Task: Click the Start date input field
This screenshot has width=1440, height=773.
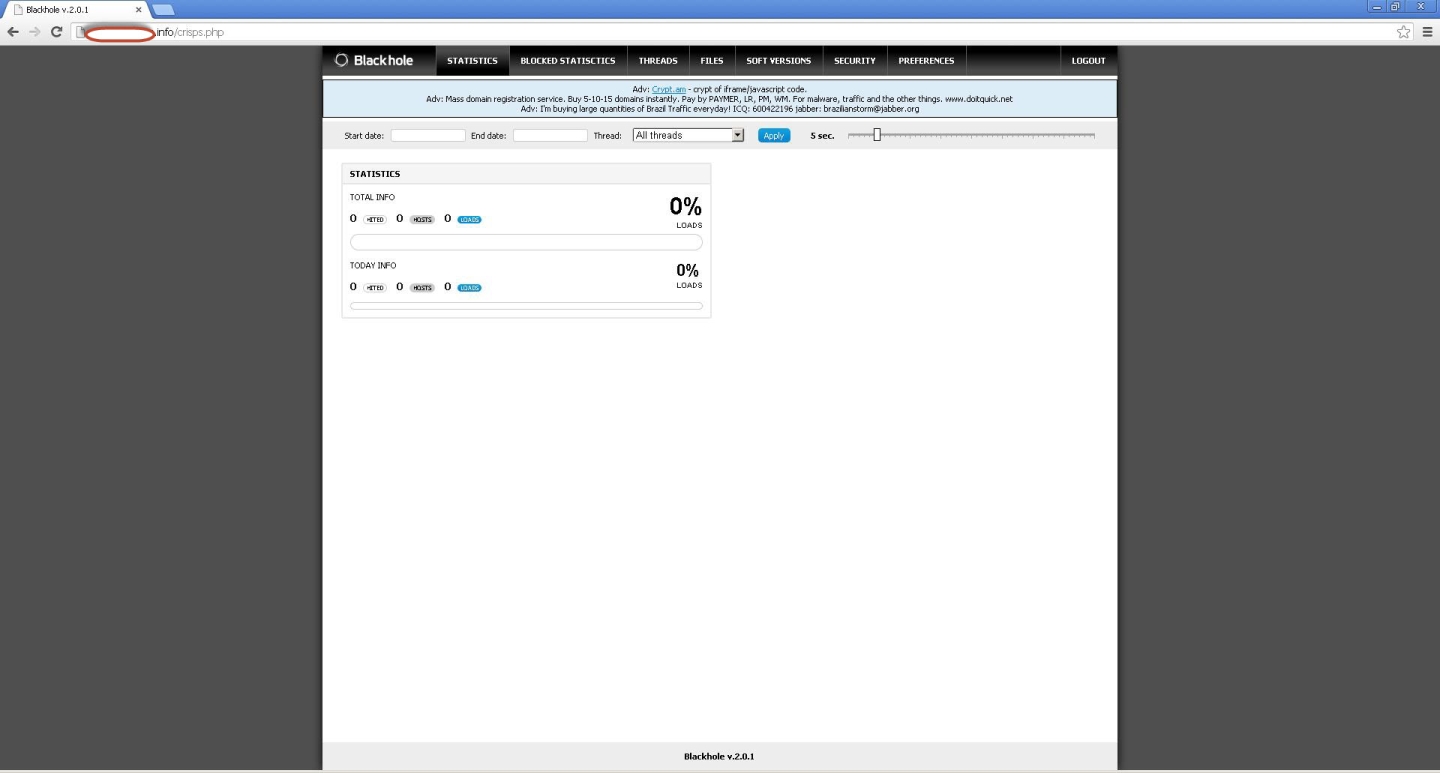Action: click(428, 135)
